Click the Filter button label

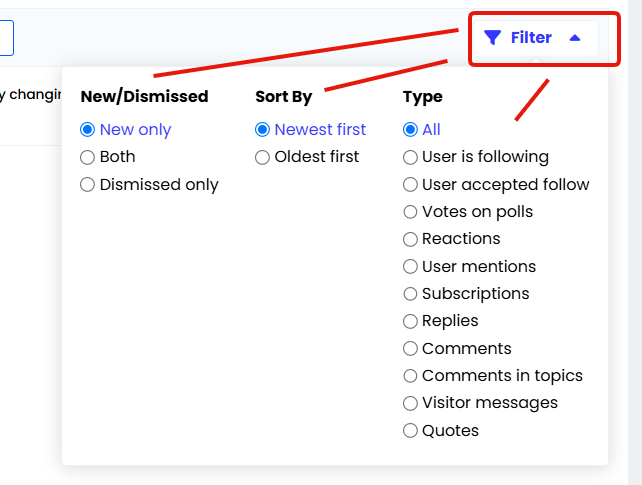point(531,38)
